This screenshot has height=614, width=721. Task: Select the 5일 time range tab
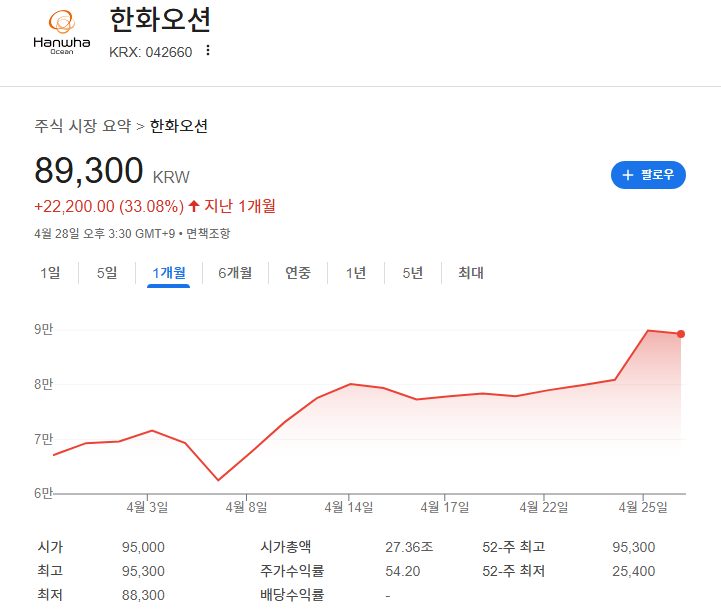(107, 273)
